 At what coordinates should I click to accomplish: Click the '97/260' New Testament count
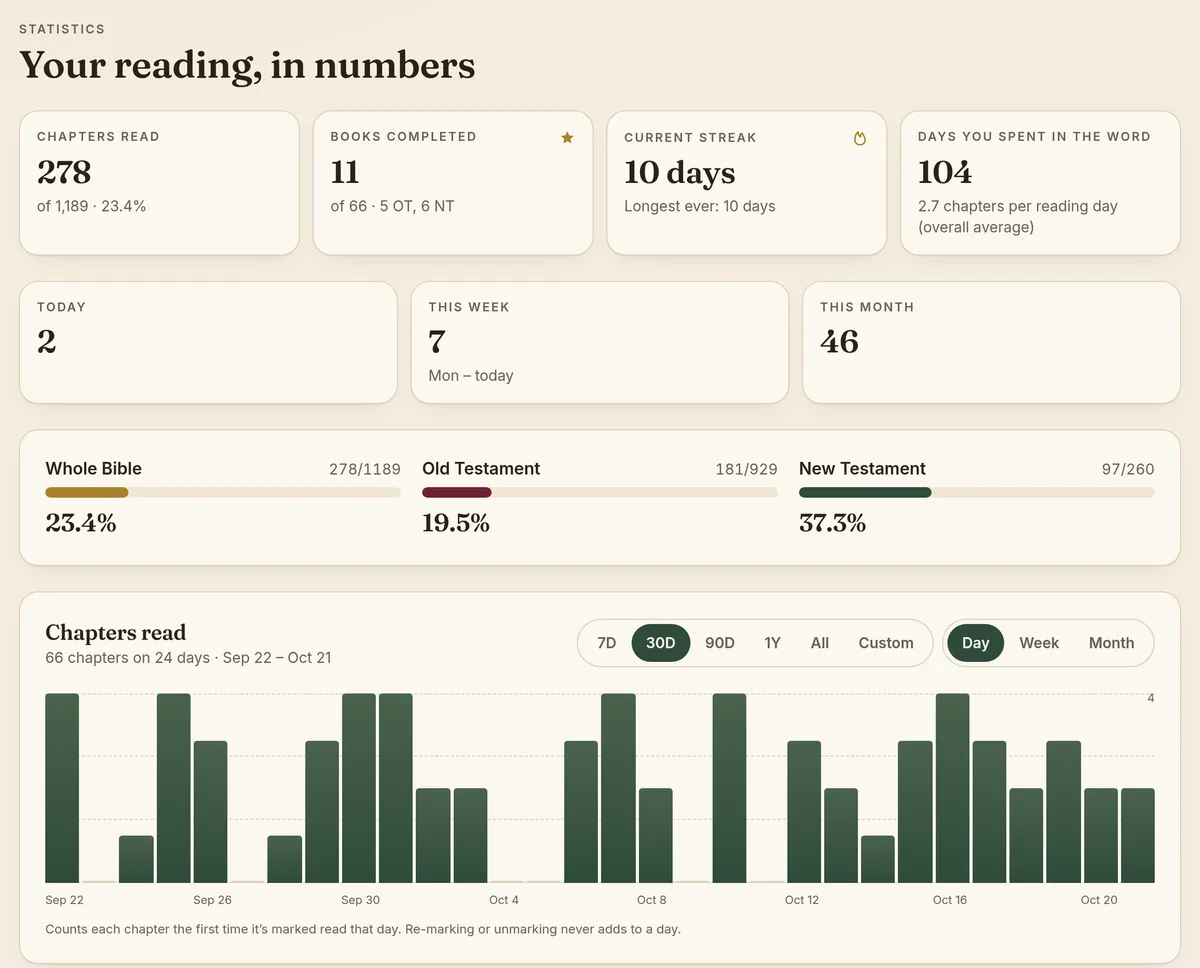[1128, 469]
